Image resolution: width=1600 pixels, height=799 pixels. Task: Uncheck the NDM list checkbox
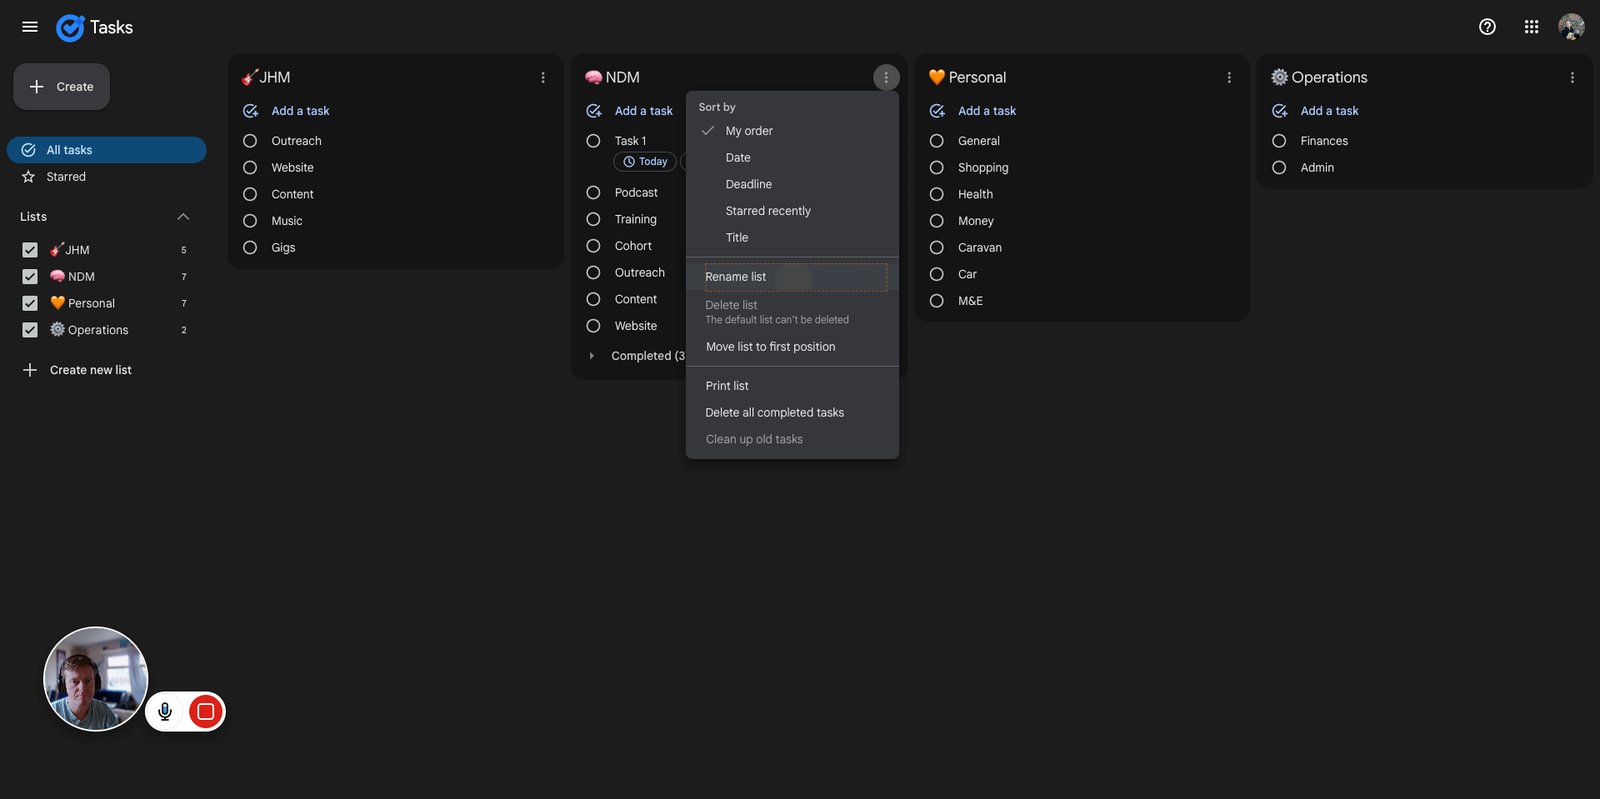coord(30,277)
